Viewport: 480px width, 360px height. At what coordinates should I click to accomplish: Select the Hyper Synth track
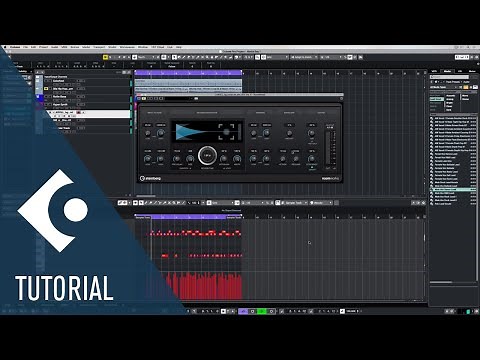(x=60, y=105)
